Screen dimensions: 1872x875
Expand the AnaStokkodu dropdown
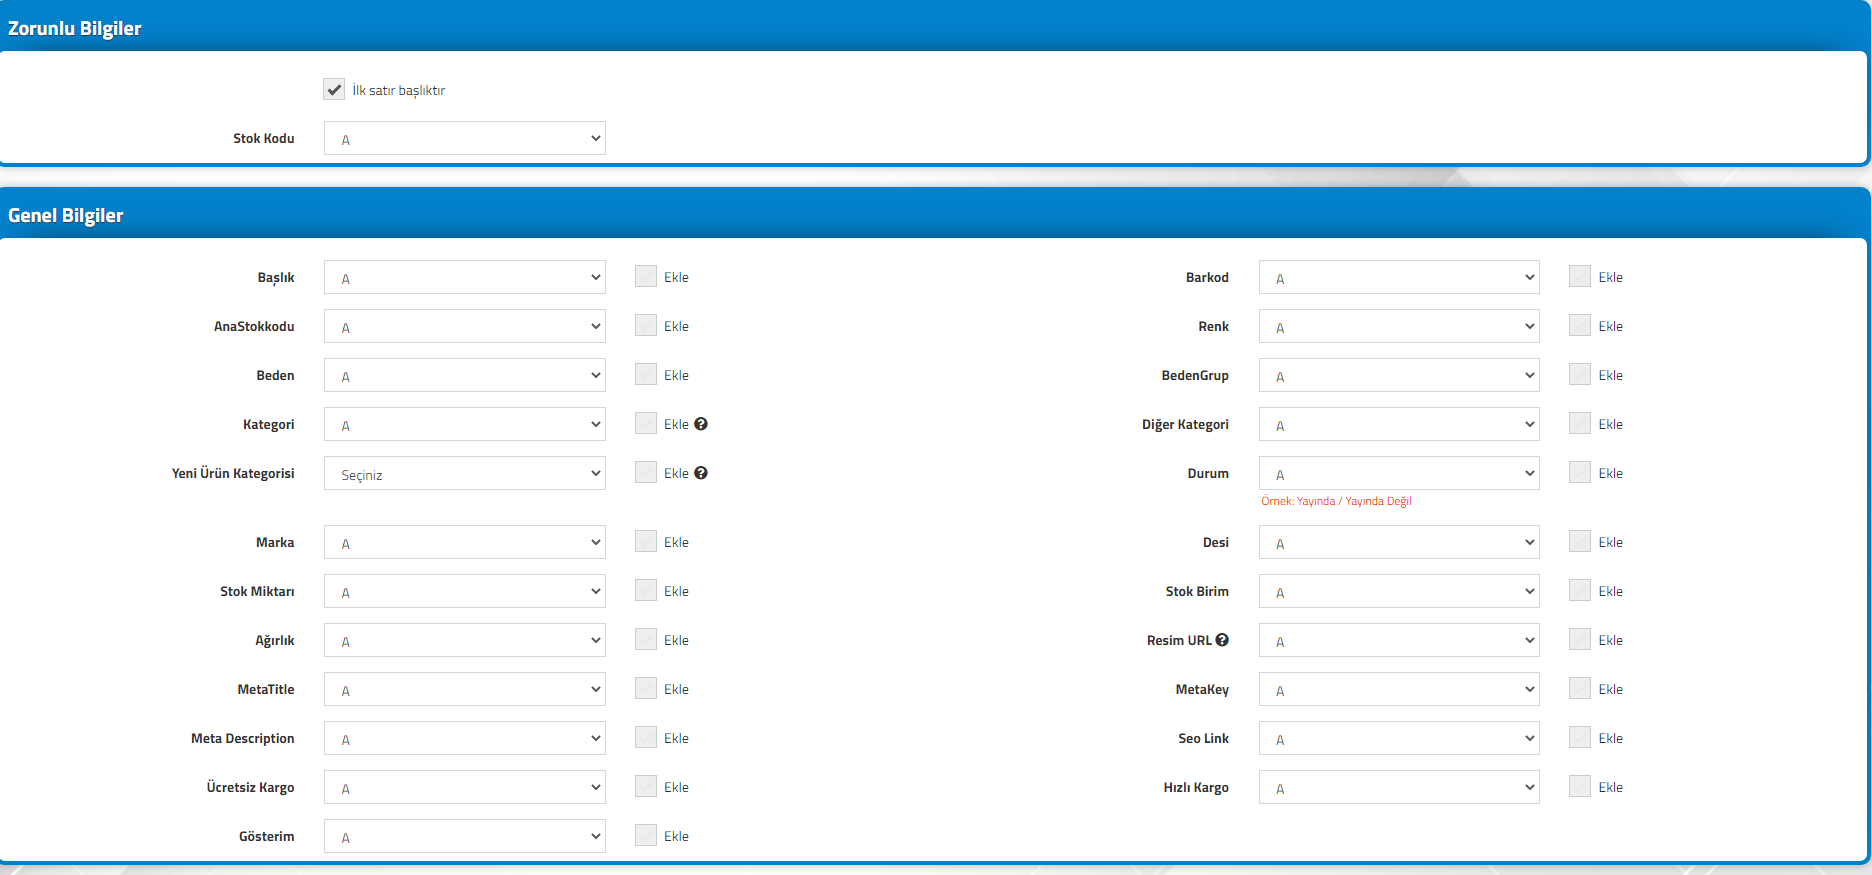coord(465,326)
